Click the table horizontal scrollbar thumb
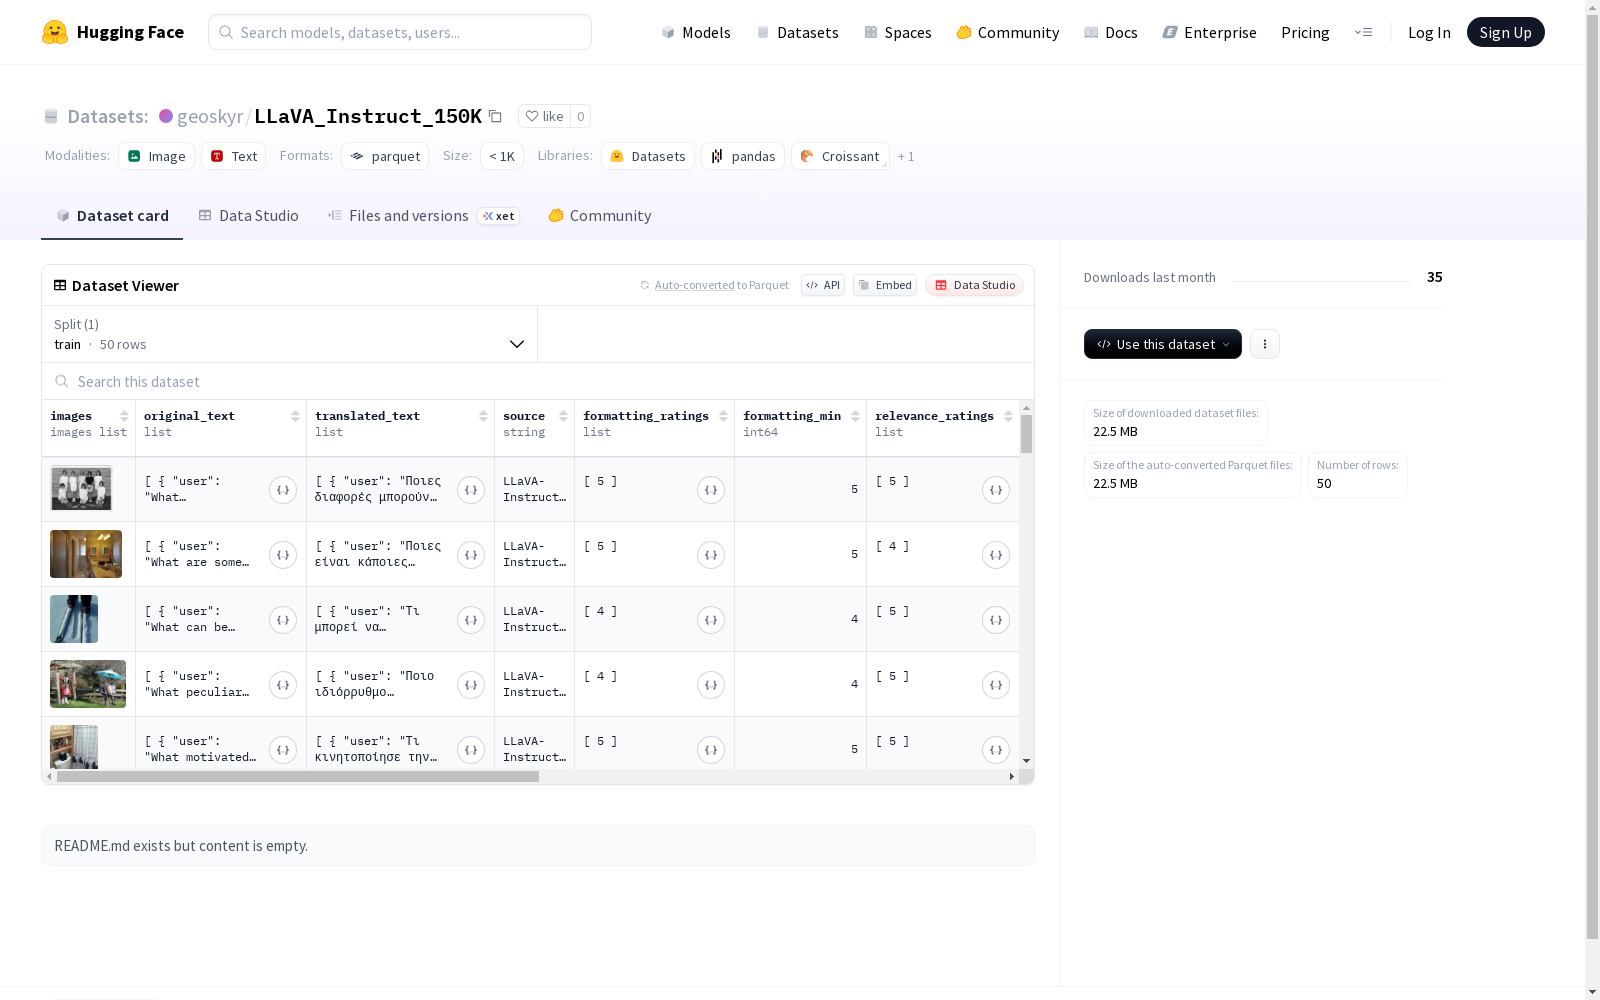Image resolution: width=1600 pixels, height=1000 pixels. point(298,776)
